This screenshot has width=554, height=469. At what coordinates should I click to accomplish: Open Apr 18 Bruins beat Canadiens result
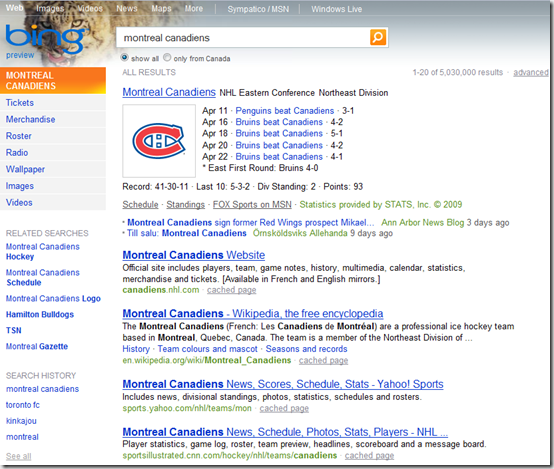pyautogui.click(x=279, y=134)
